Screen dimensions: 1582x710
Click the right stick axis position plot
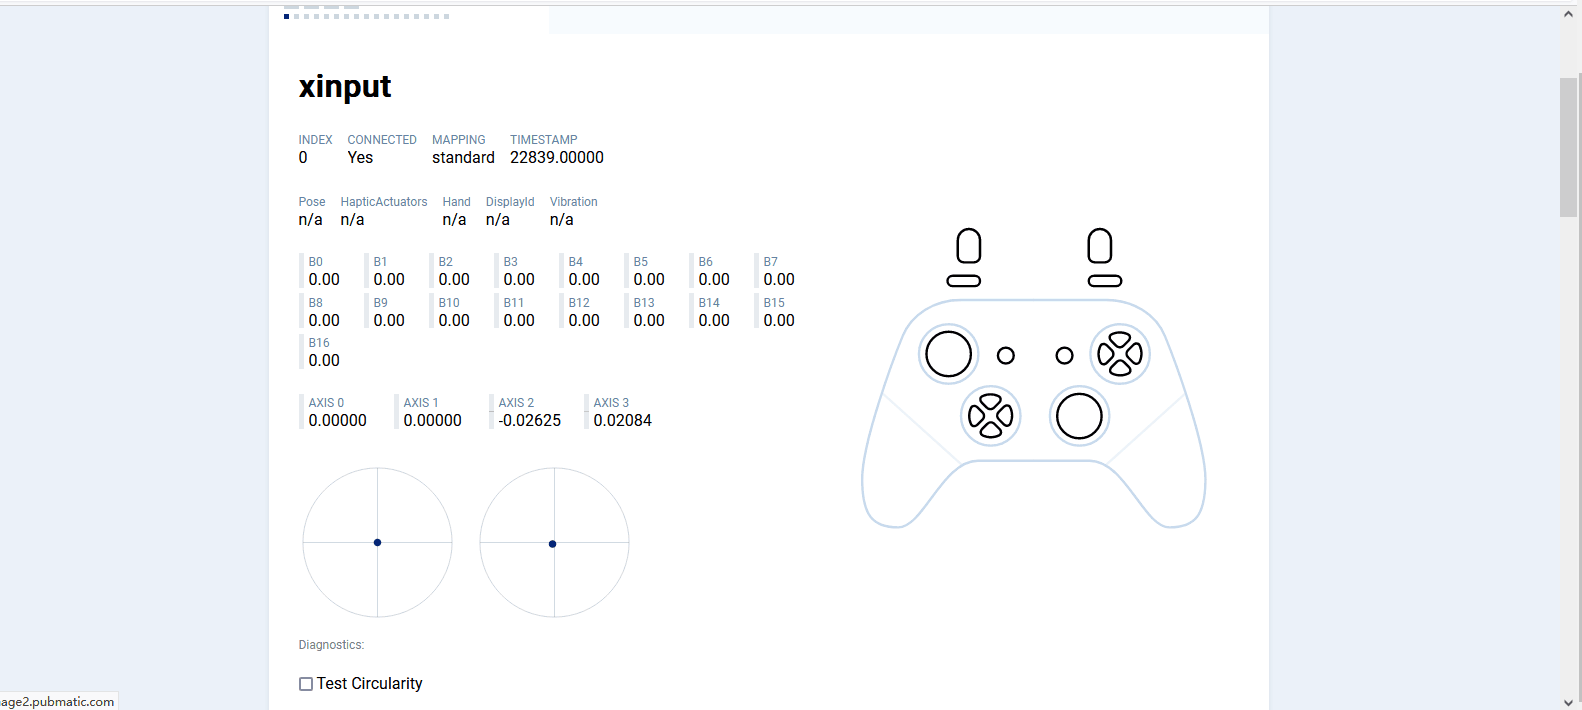pyautogui.click(x=554, y=542)
